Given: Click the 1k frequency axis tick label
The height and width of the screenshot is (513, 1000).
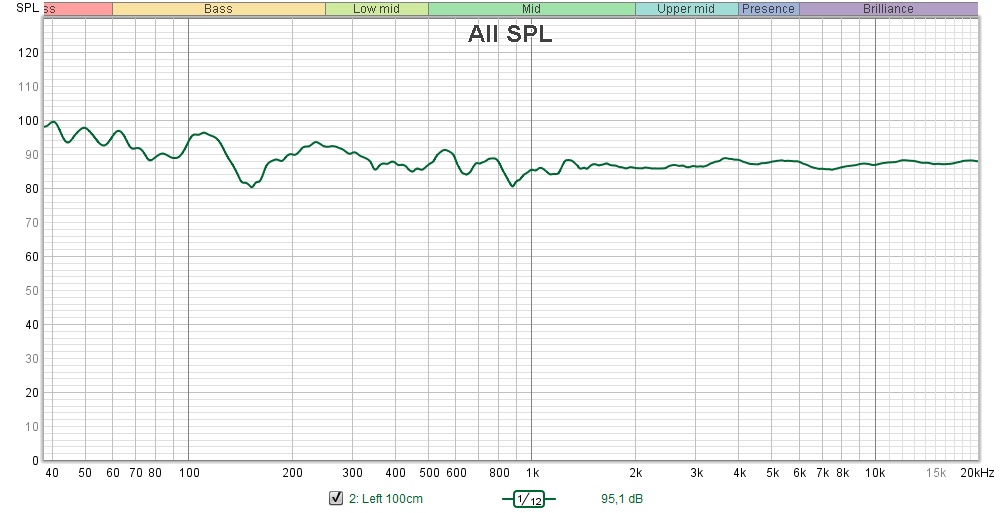Looking at the screenshot, I should [532, 473].
